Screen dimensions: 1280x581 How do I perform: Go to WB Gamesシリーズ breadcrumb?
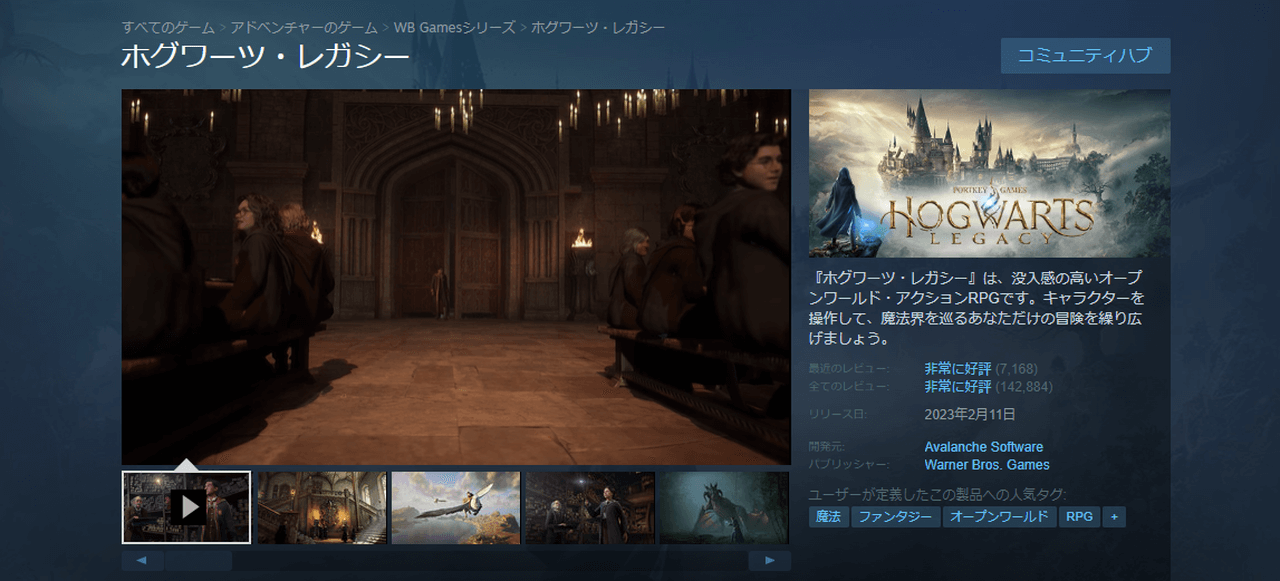[454, 27]
